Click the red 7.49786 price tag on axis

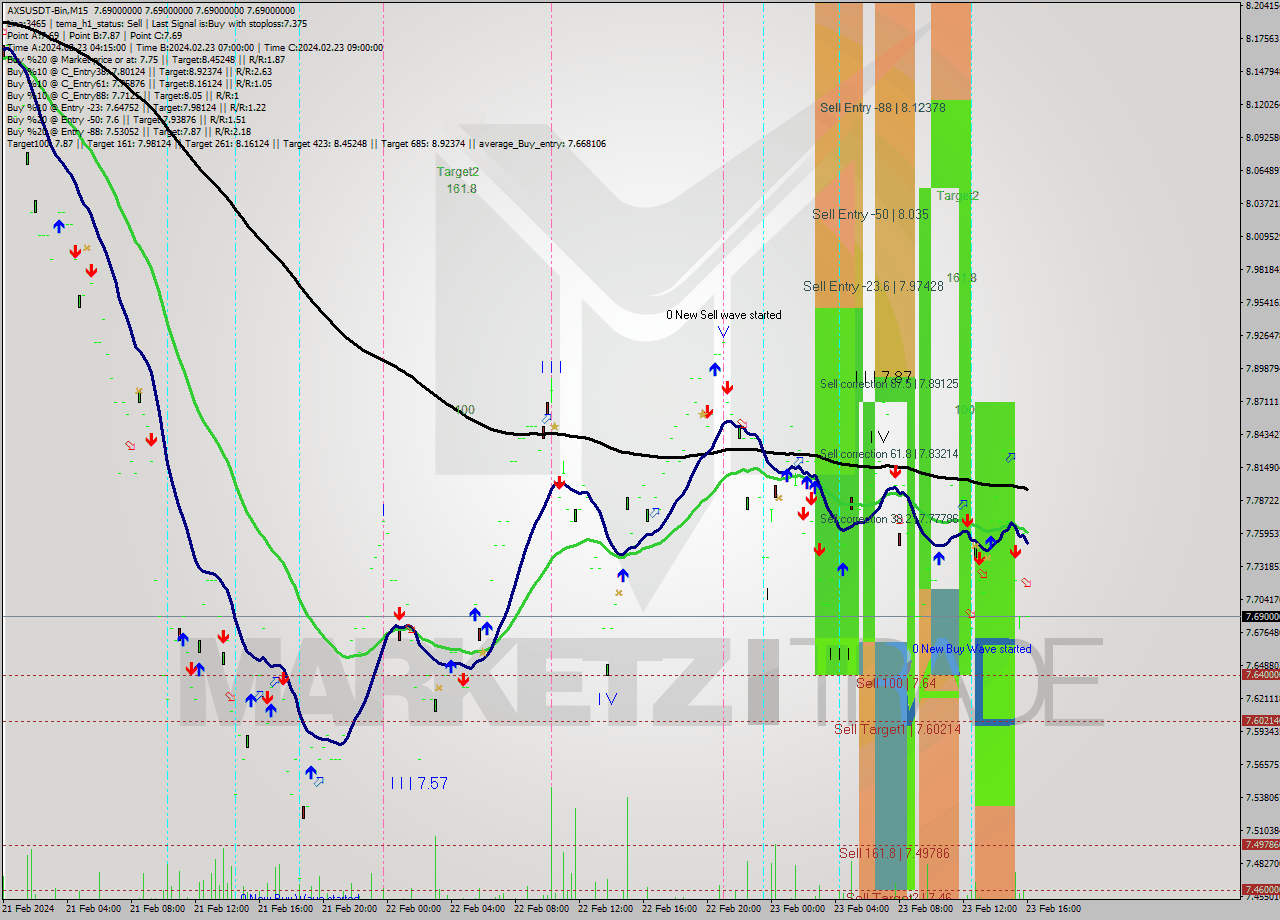coord(1260,845)
